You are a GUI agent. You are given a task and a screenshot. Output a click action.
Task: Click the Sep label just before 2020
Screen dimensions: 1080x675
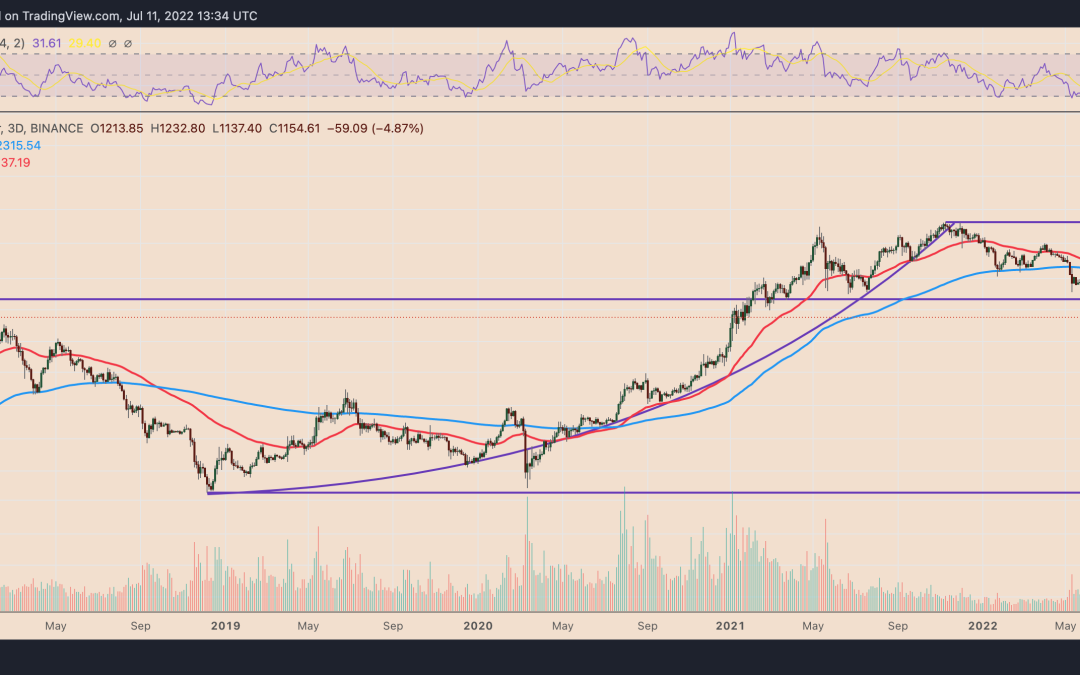(393, 625)
